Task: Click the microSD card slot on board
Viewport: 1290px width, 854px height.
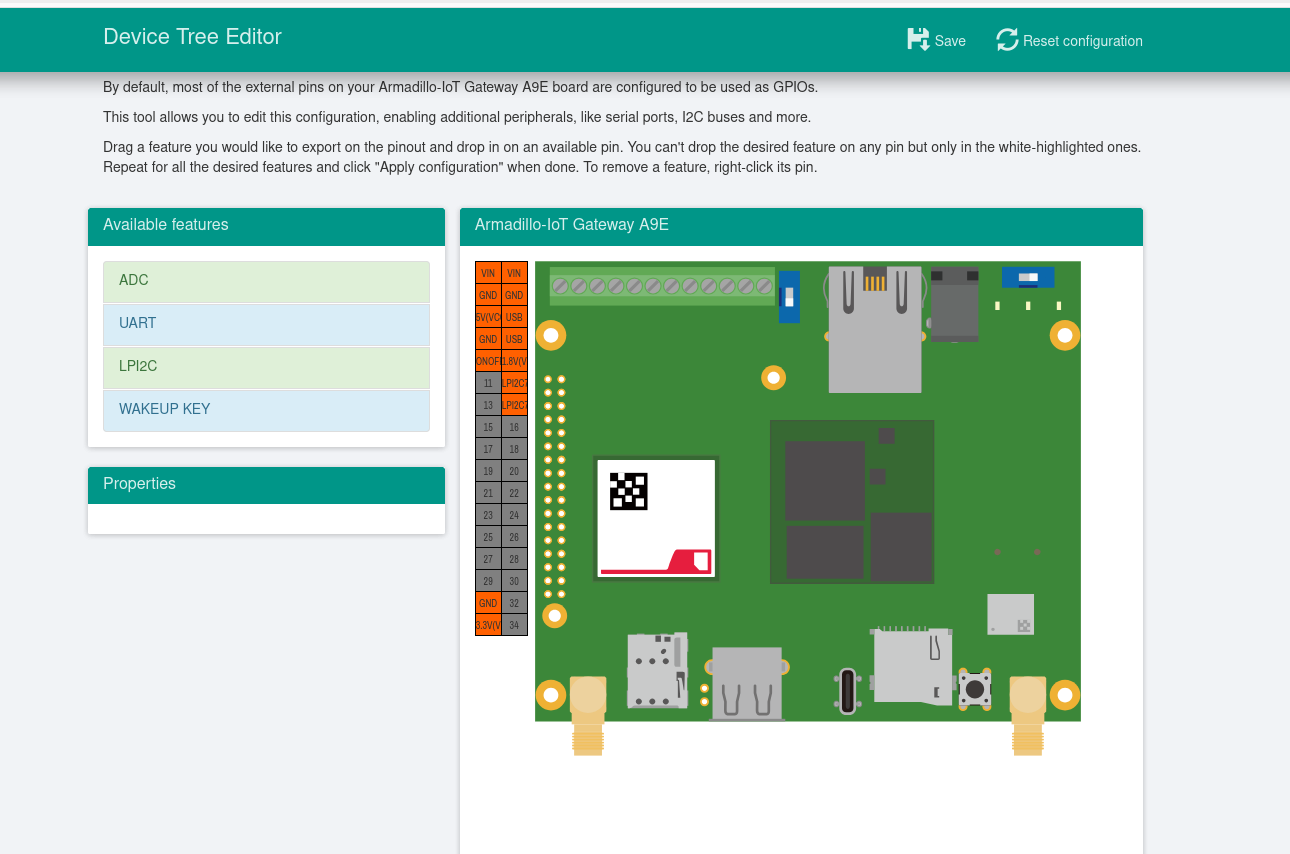Action: [911, 666]
